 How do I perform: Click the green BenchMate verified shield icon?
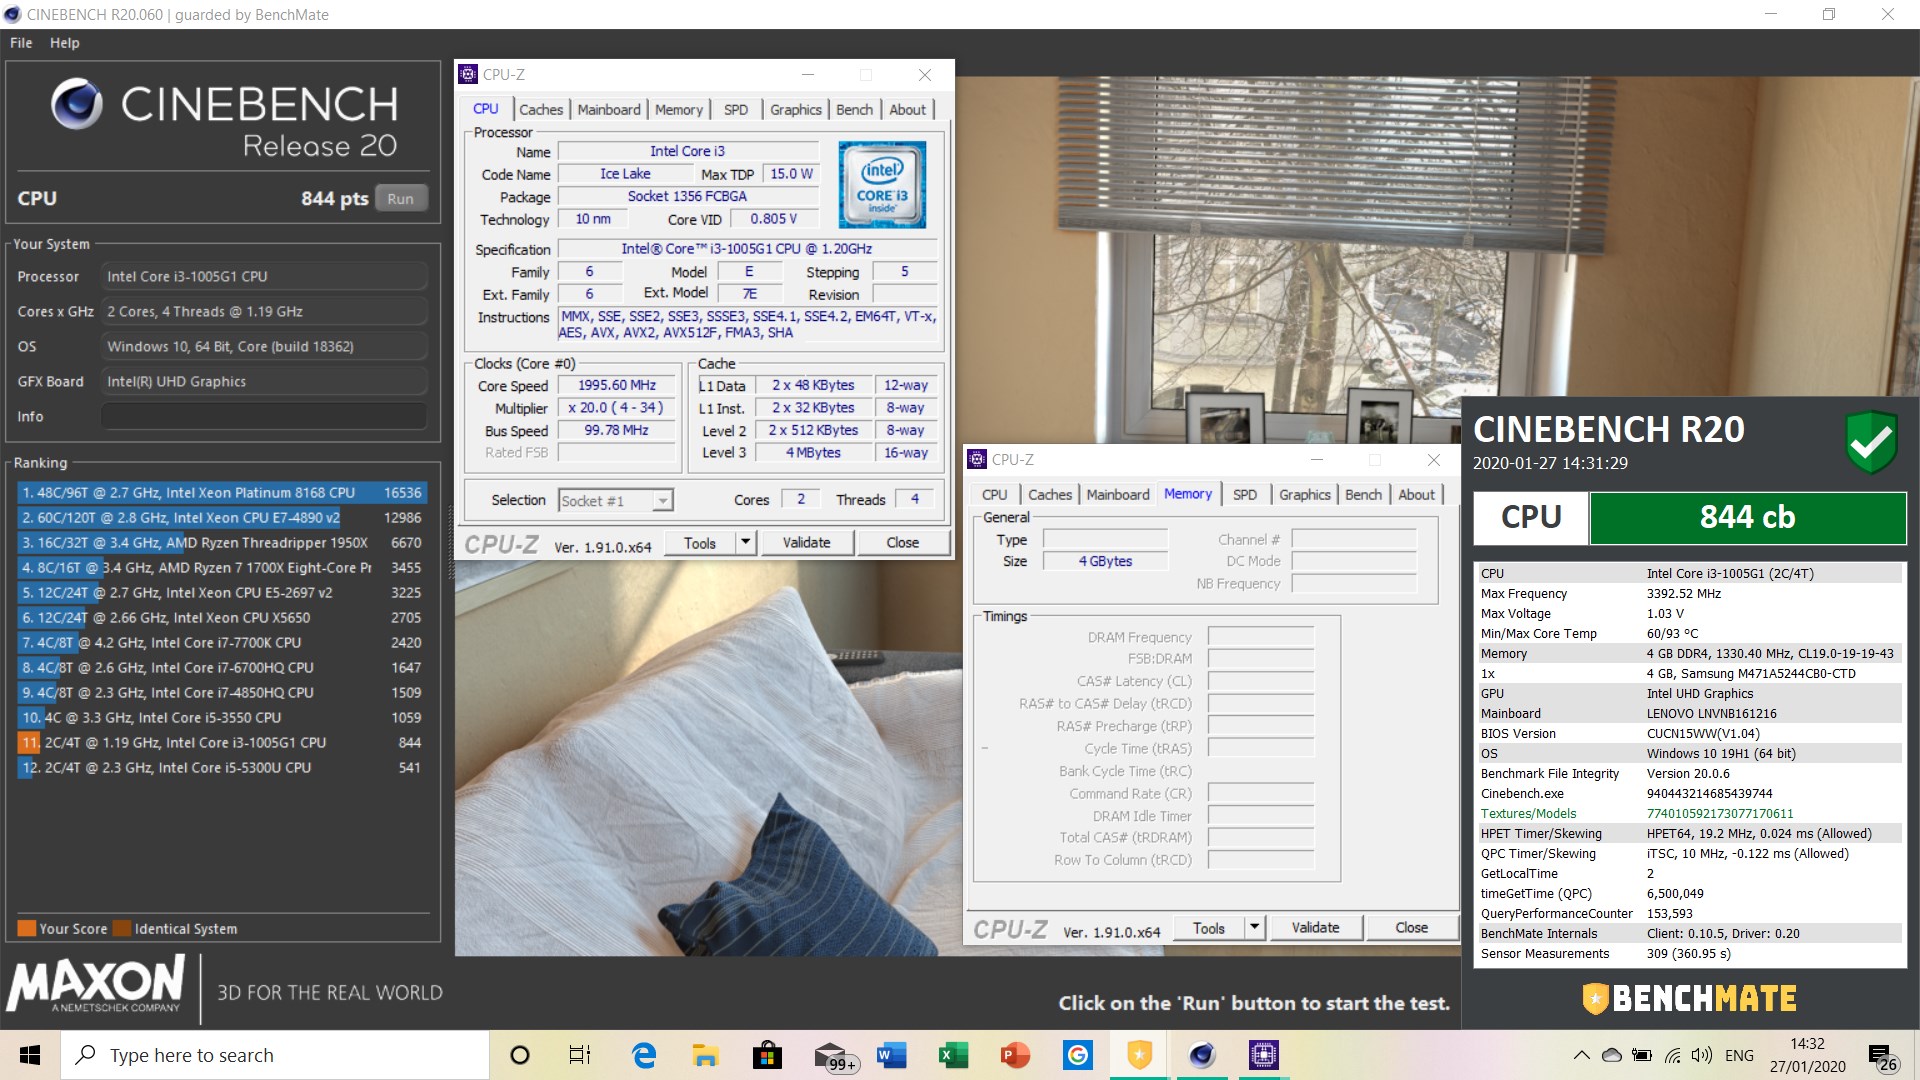pyautogui.click(x=1871, y=441)
